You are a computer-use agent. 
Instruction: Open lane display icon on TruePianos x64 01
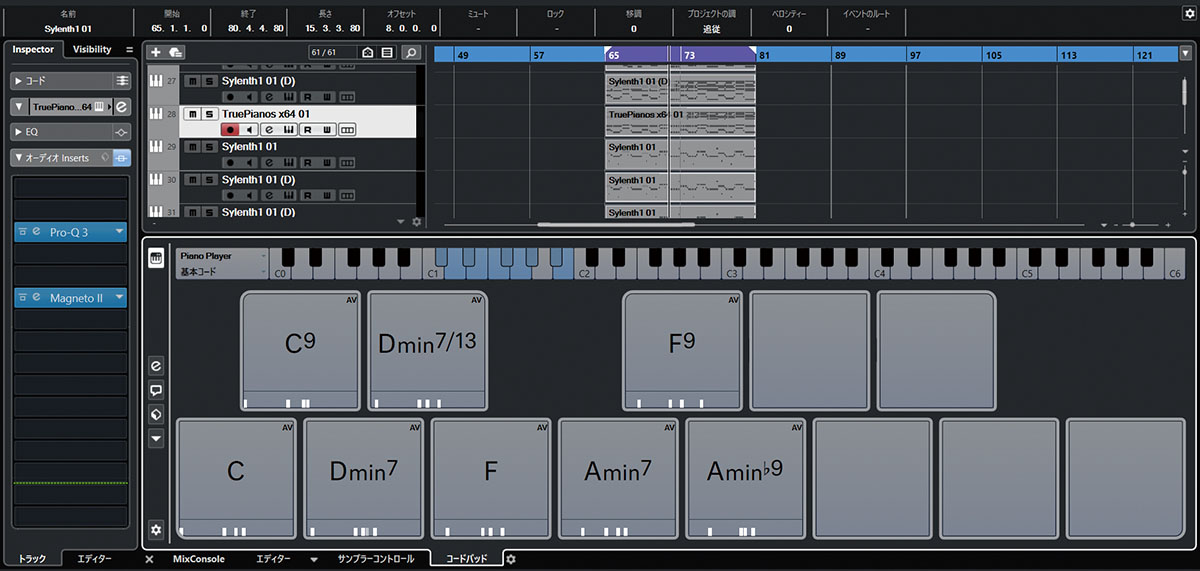click(347, 130)
